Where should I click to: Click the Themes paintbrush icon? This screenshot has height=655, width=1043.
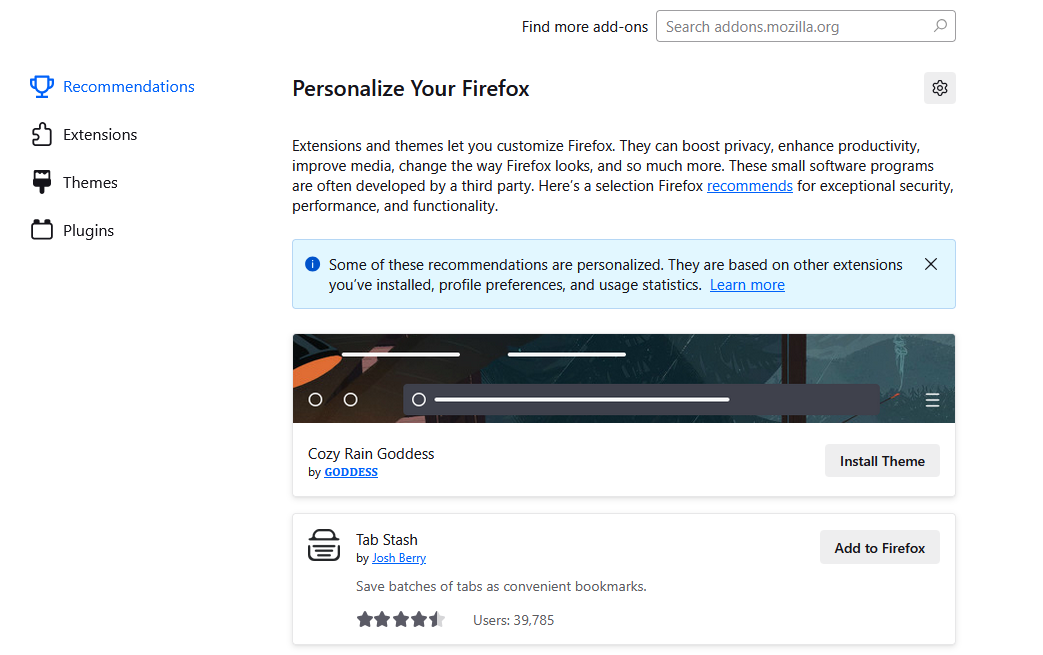[x=41, y=183]
